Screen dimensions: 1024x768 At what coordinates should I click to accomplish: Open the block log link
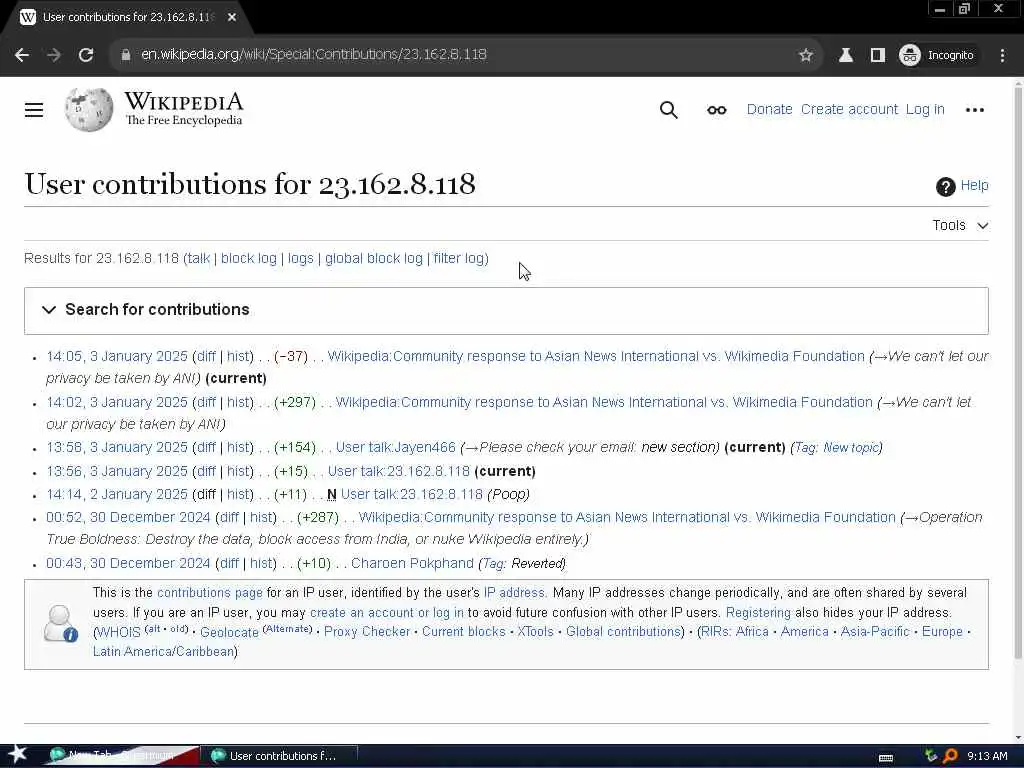249,259
